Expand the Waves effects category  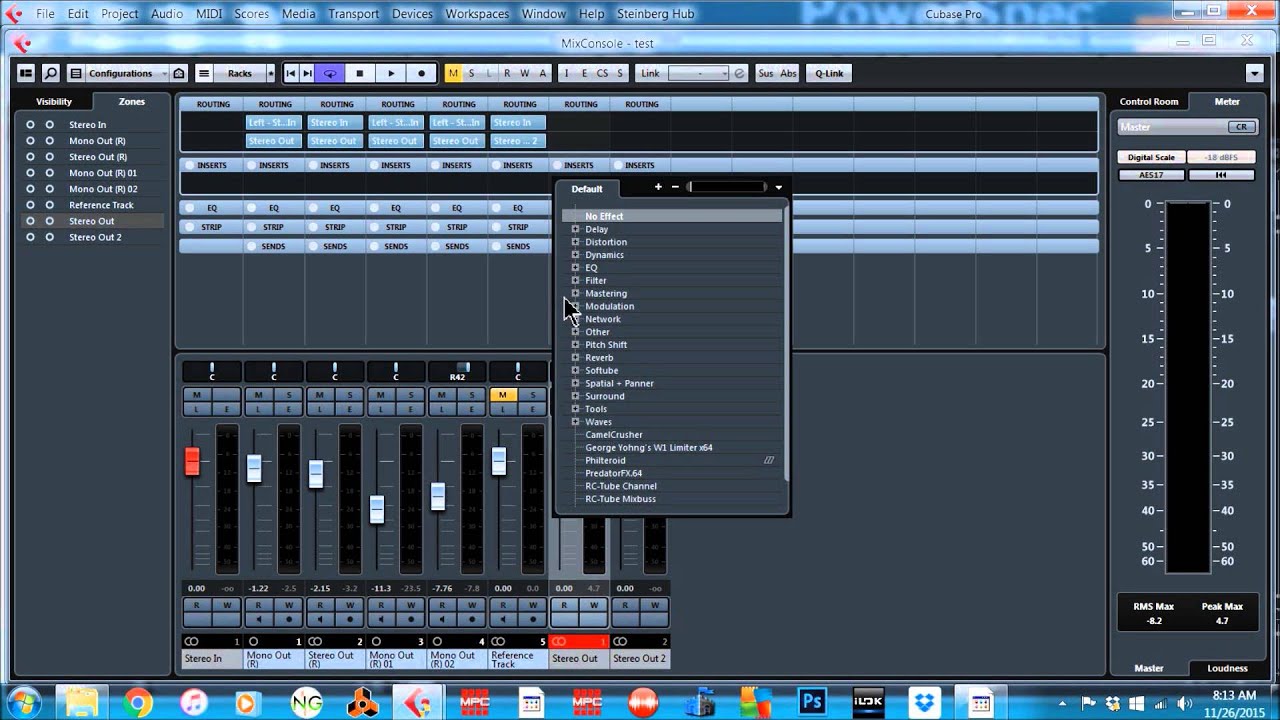[x=576, y=422]
